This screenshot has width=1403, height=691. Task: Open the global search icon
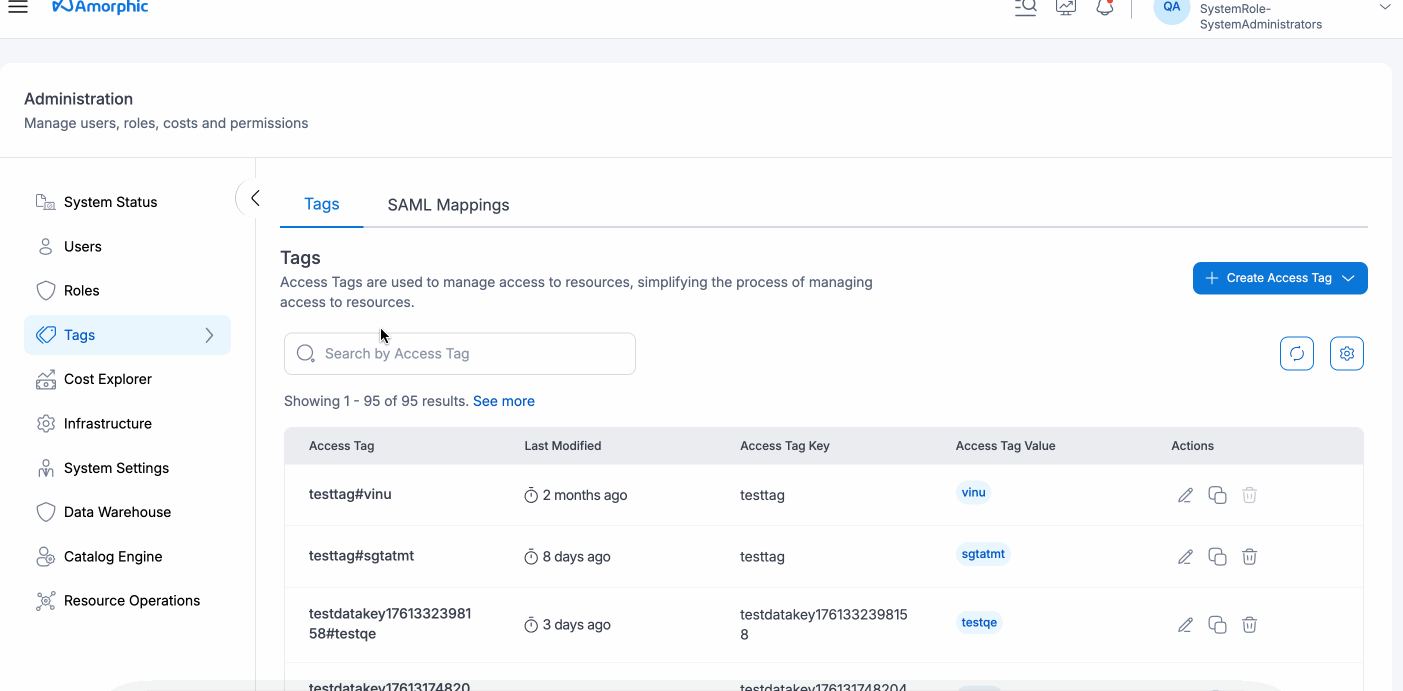[1025, 8]
